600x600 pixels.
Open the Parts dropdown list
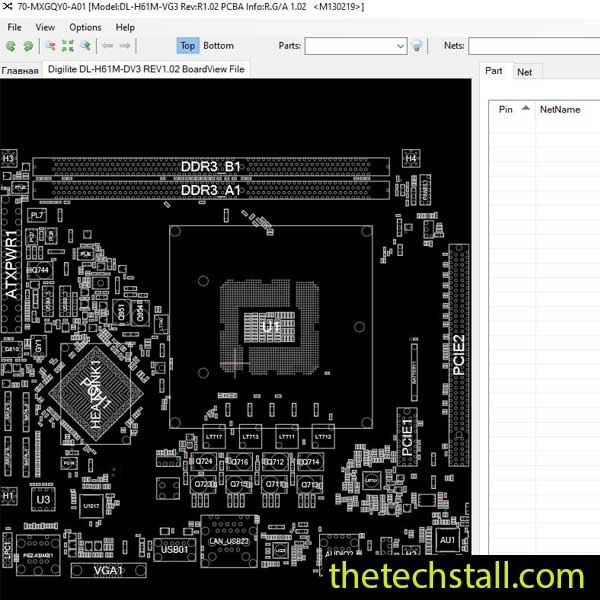coord(400,46)
